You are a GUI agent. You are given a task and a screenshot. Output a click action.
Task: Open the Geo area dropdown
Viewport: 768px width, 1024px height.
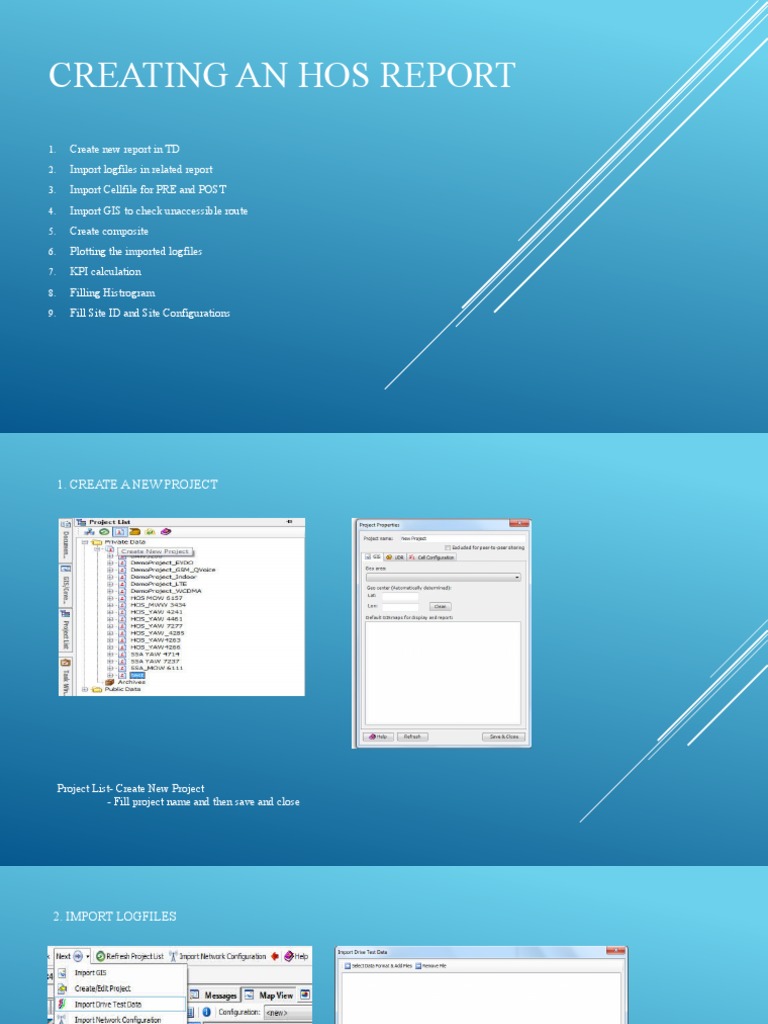click(x=443, y=577)
